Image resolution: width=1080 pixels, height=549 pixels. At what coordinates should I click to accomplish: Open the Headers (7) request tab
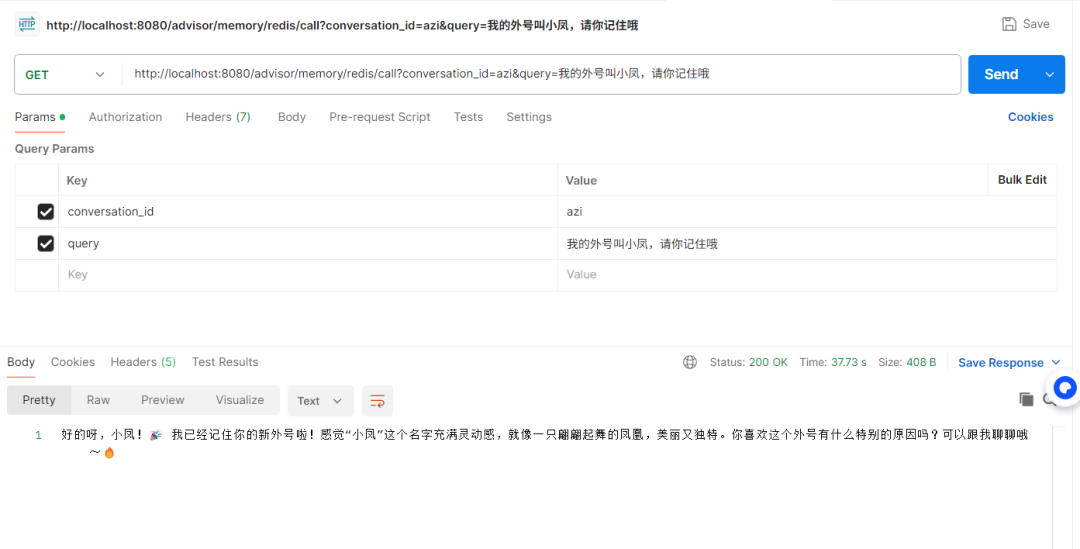tap(218, 117)
